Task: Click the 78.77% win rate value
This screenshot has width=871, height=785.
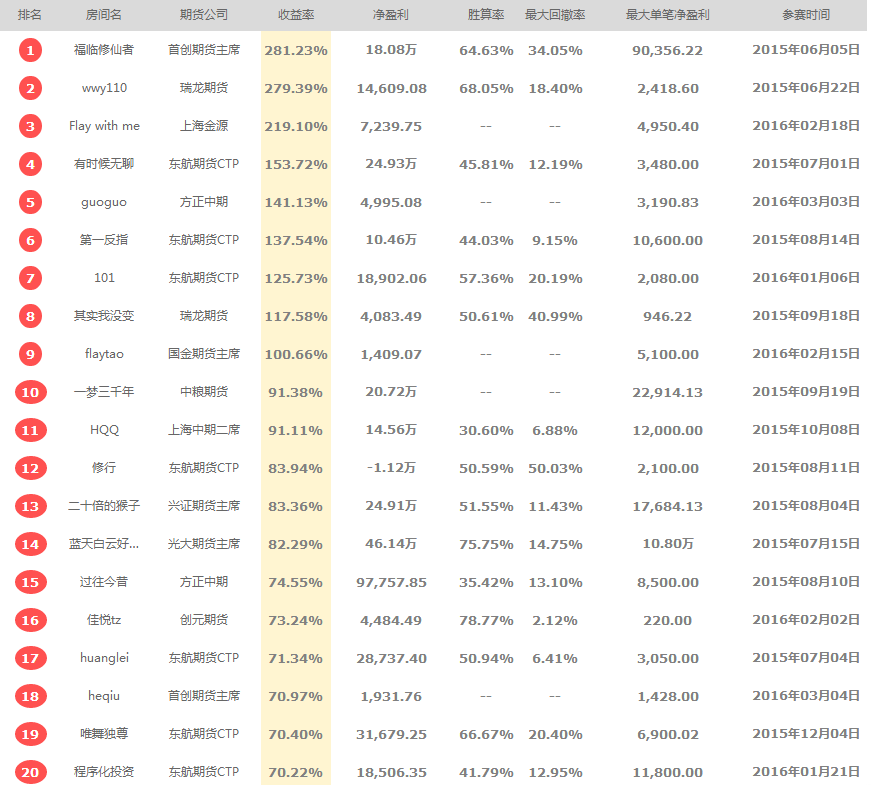Action: 486,621
